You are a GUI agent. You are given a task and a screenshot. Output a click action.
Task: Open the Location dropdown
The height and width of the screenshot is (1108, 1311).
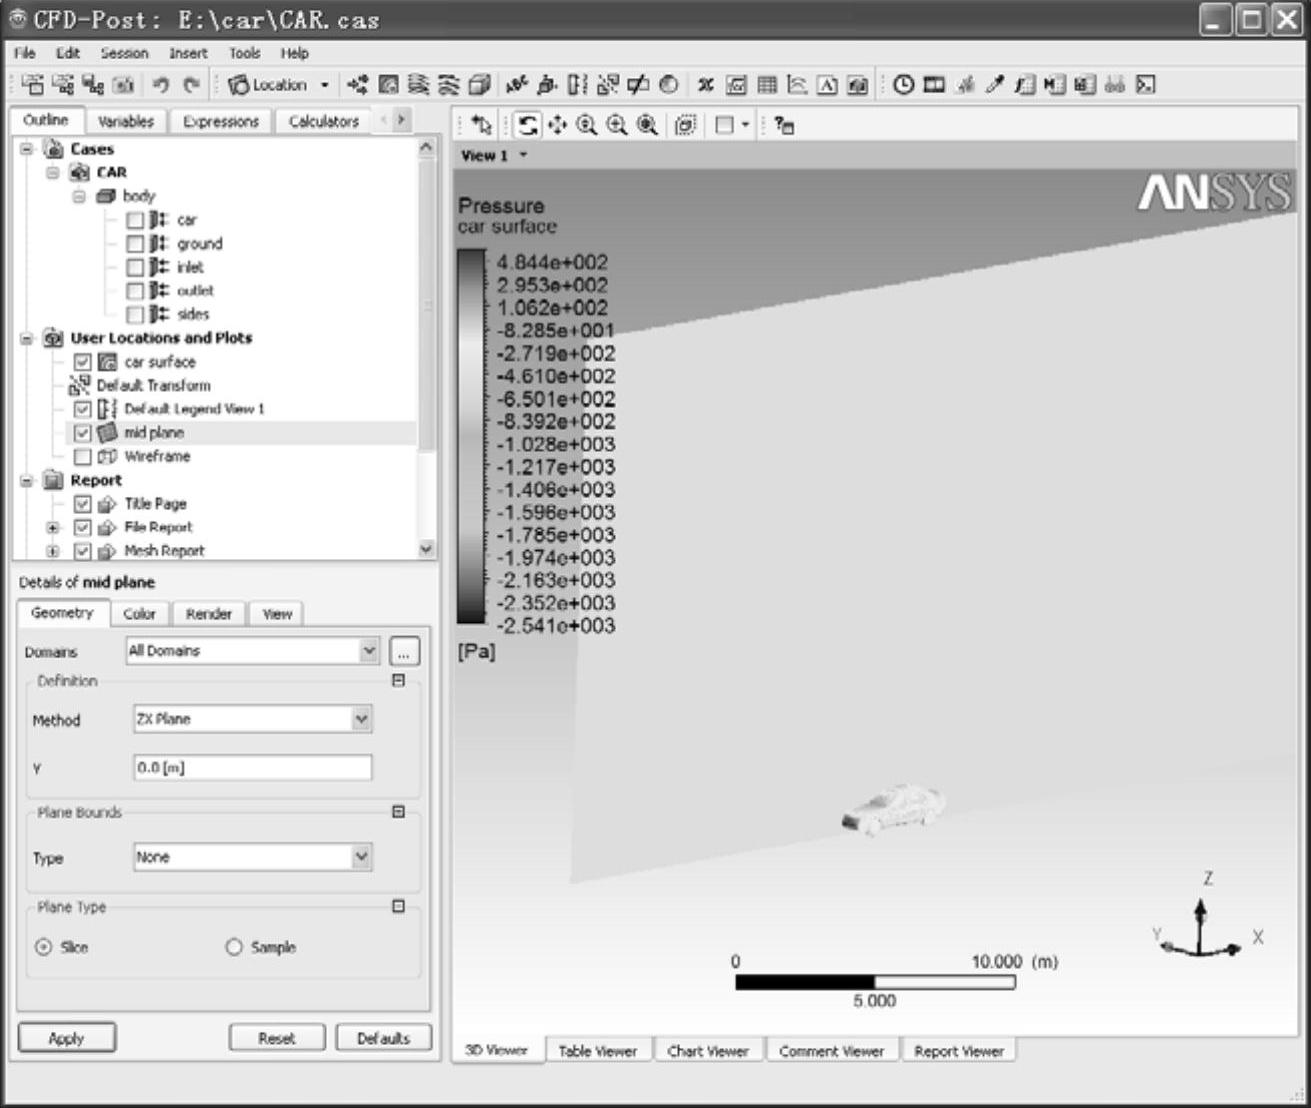point(281,85)
